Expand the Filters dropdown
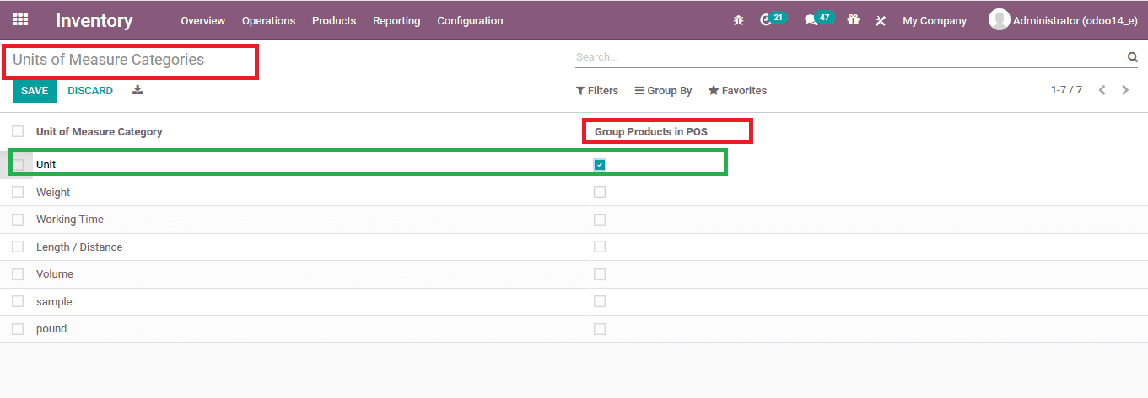Screen dimensions: 1148x398 click(x=597, y=91)
